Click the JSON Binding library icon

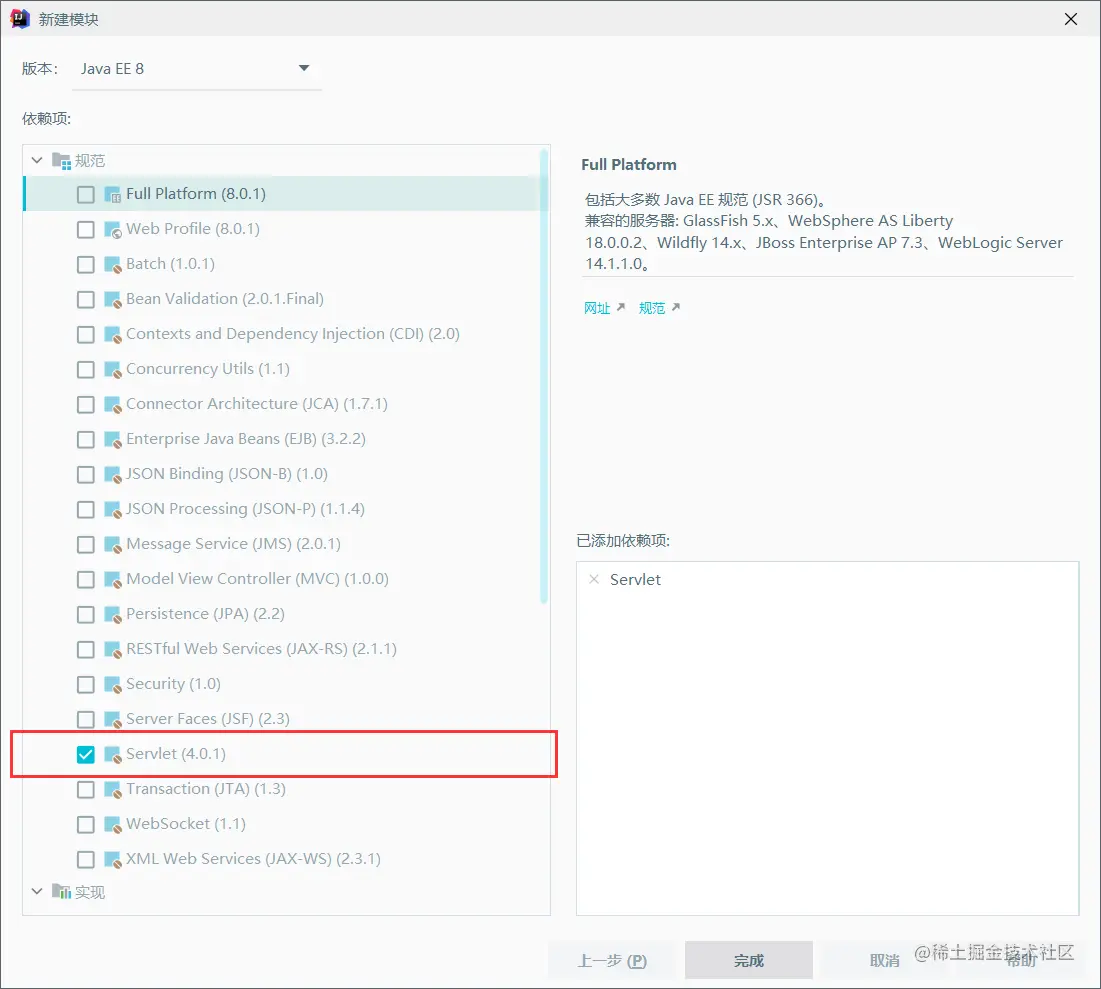(x=112, y=475)
